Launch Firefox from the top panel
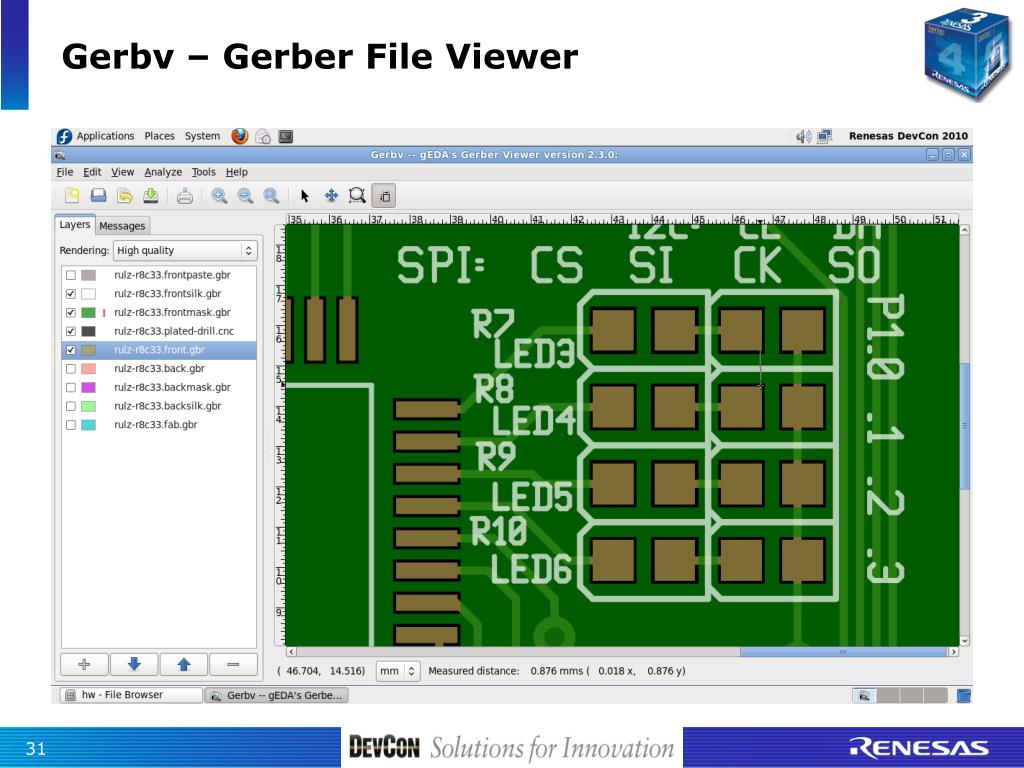The image size is (1024, 768). 240,136
